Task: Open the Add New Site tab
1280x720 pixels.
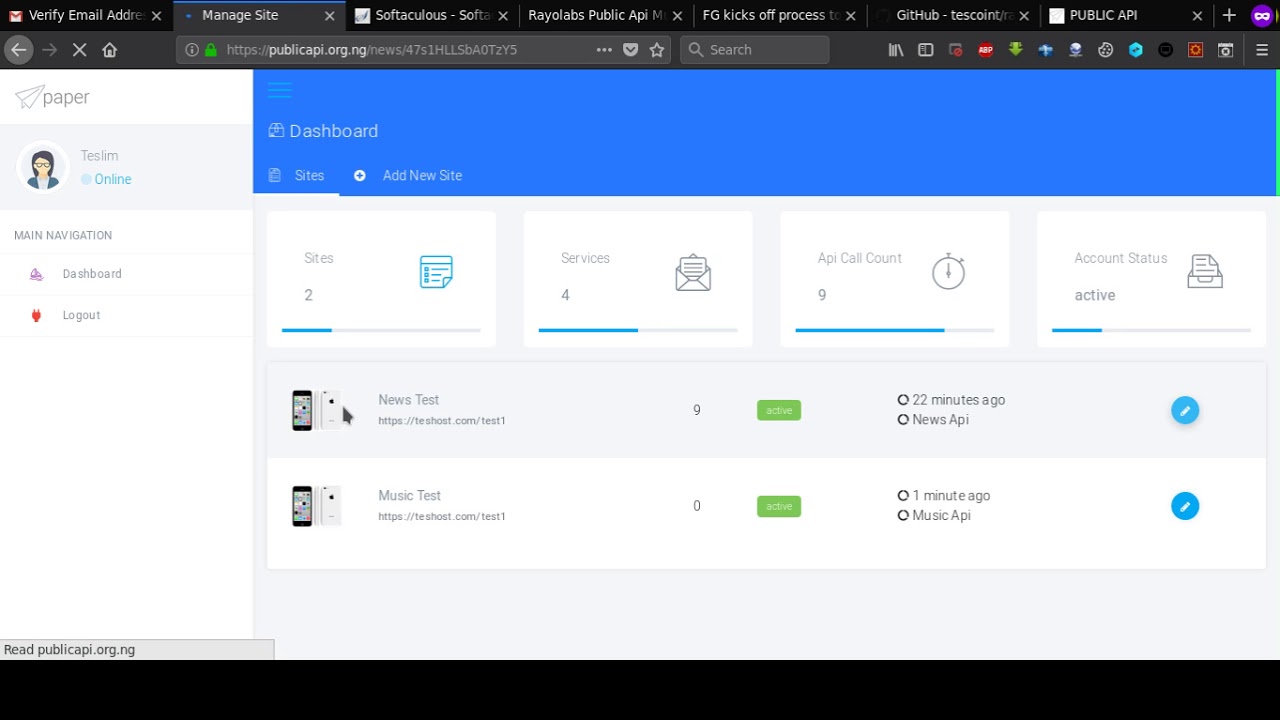Action: (408, 175)
